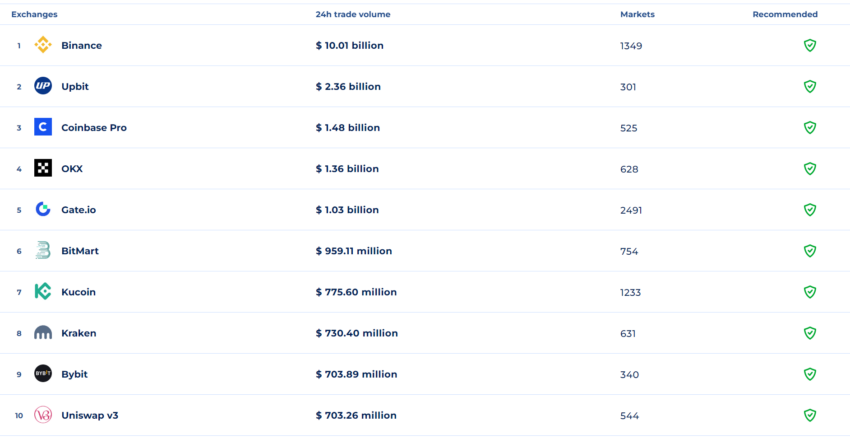Select Bybit's $703.89 million volume cell
The image size is (850, 439).
tap(356, 374)
